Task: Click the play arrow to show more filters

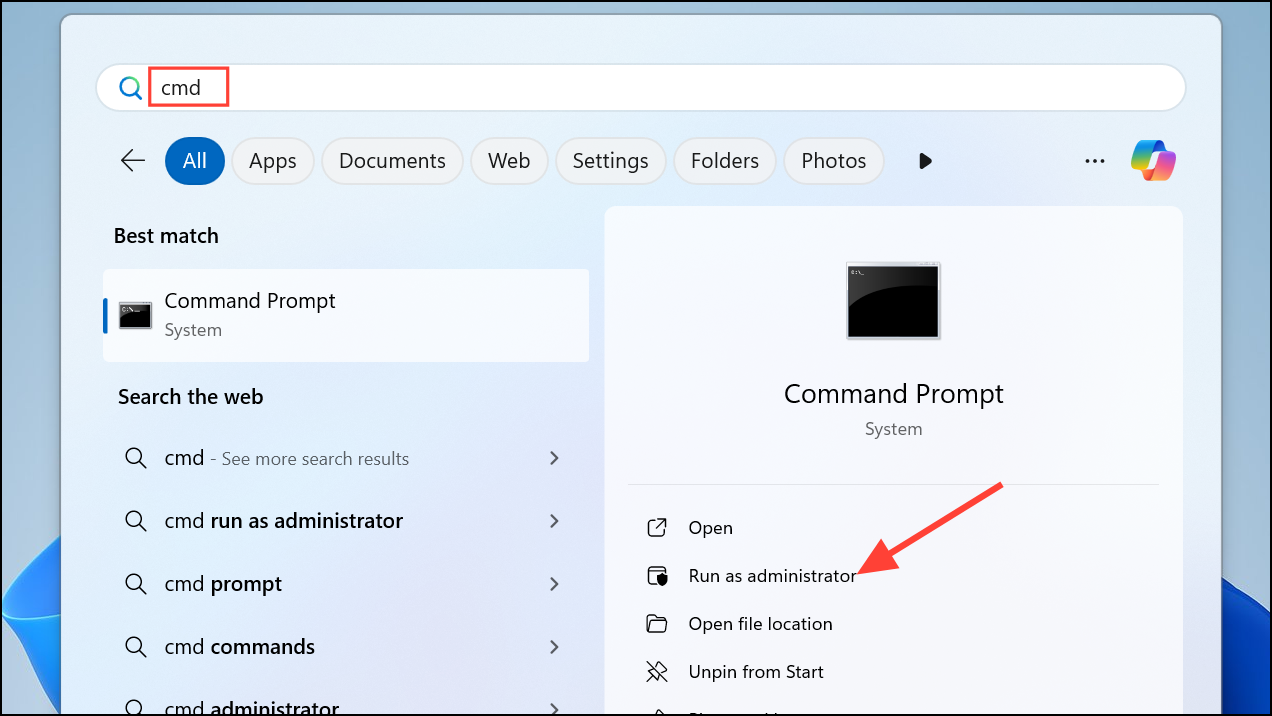Action: tap(925, 161)
